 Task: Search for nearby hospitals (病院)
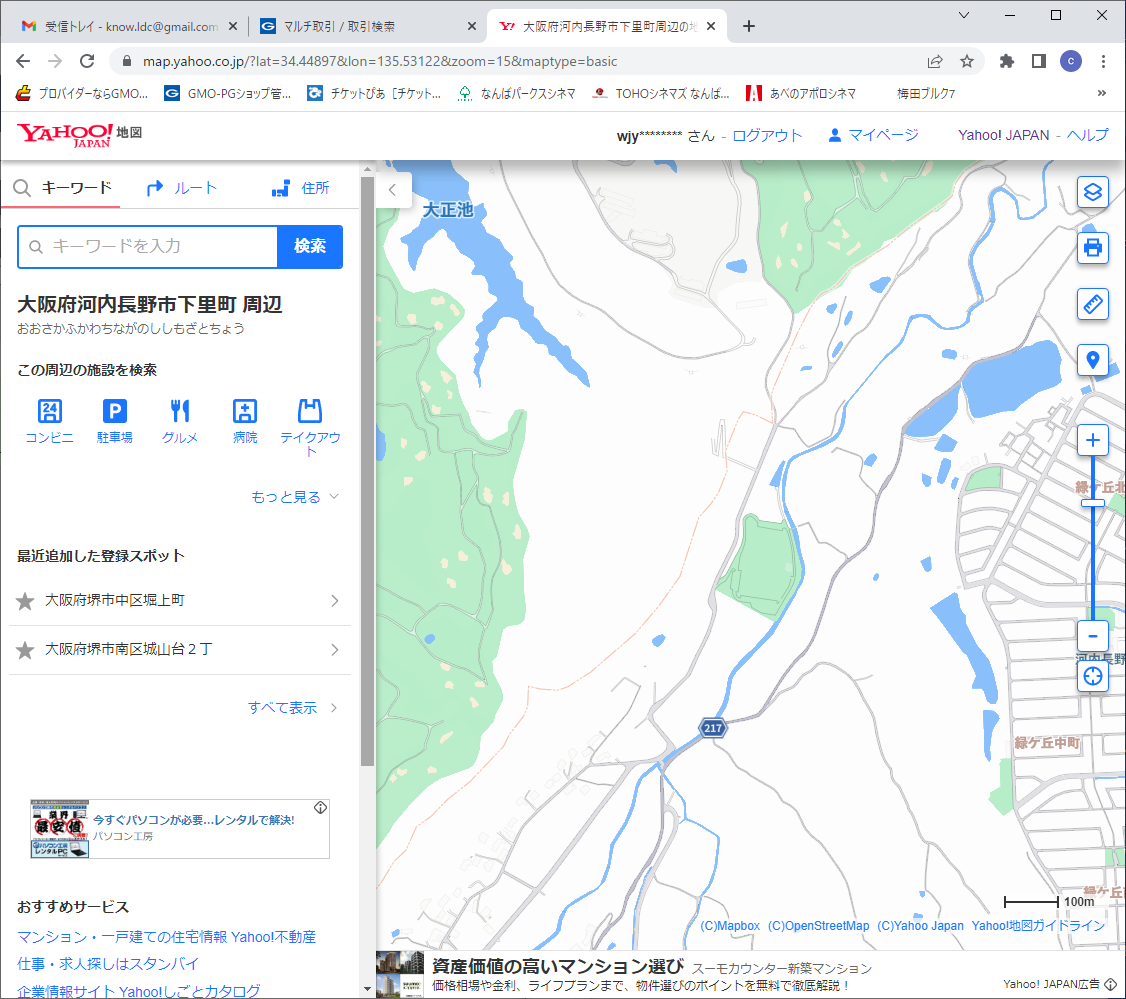[x=245, y=420]
